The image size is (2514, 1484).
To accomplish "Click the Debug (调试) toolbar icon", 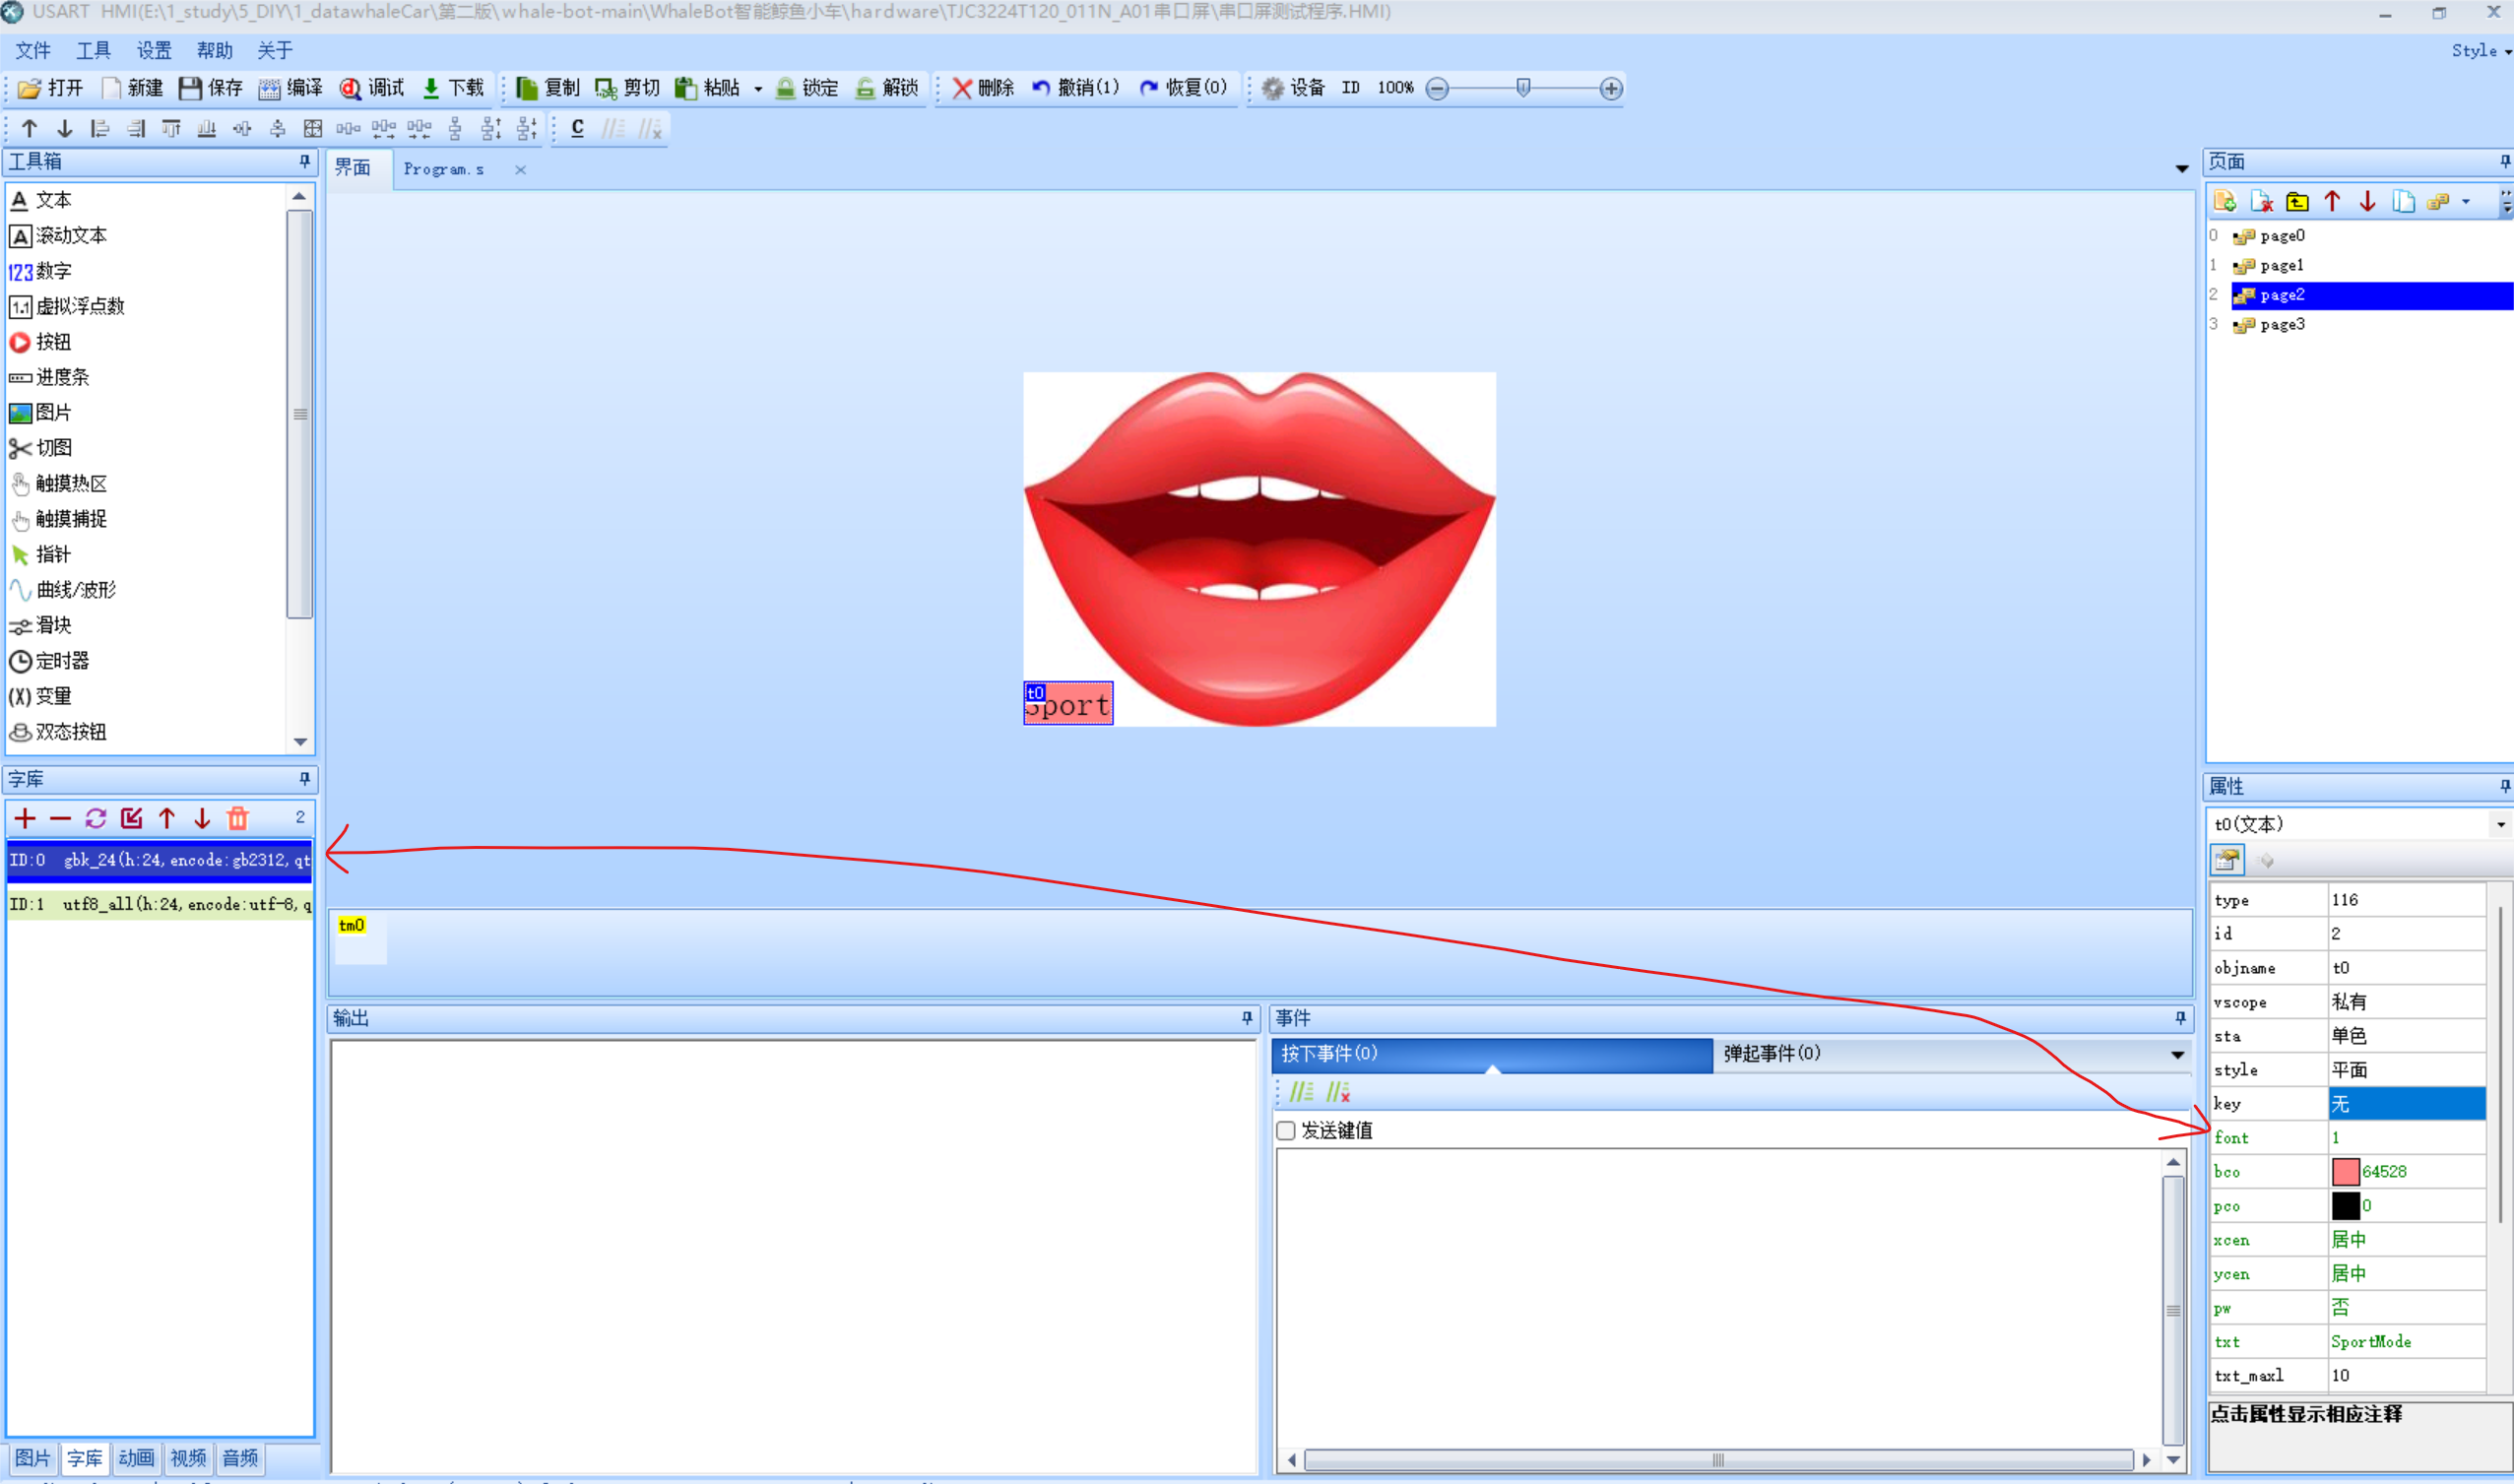I will 350,89.
